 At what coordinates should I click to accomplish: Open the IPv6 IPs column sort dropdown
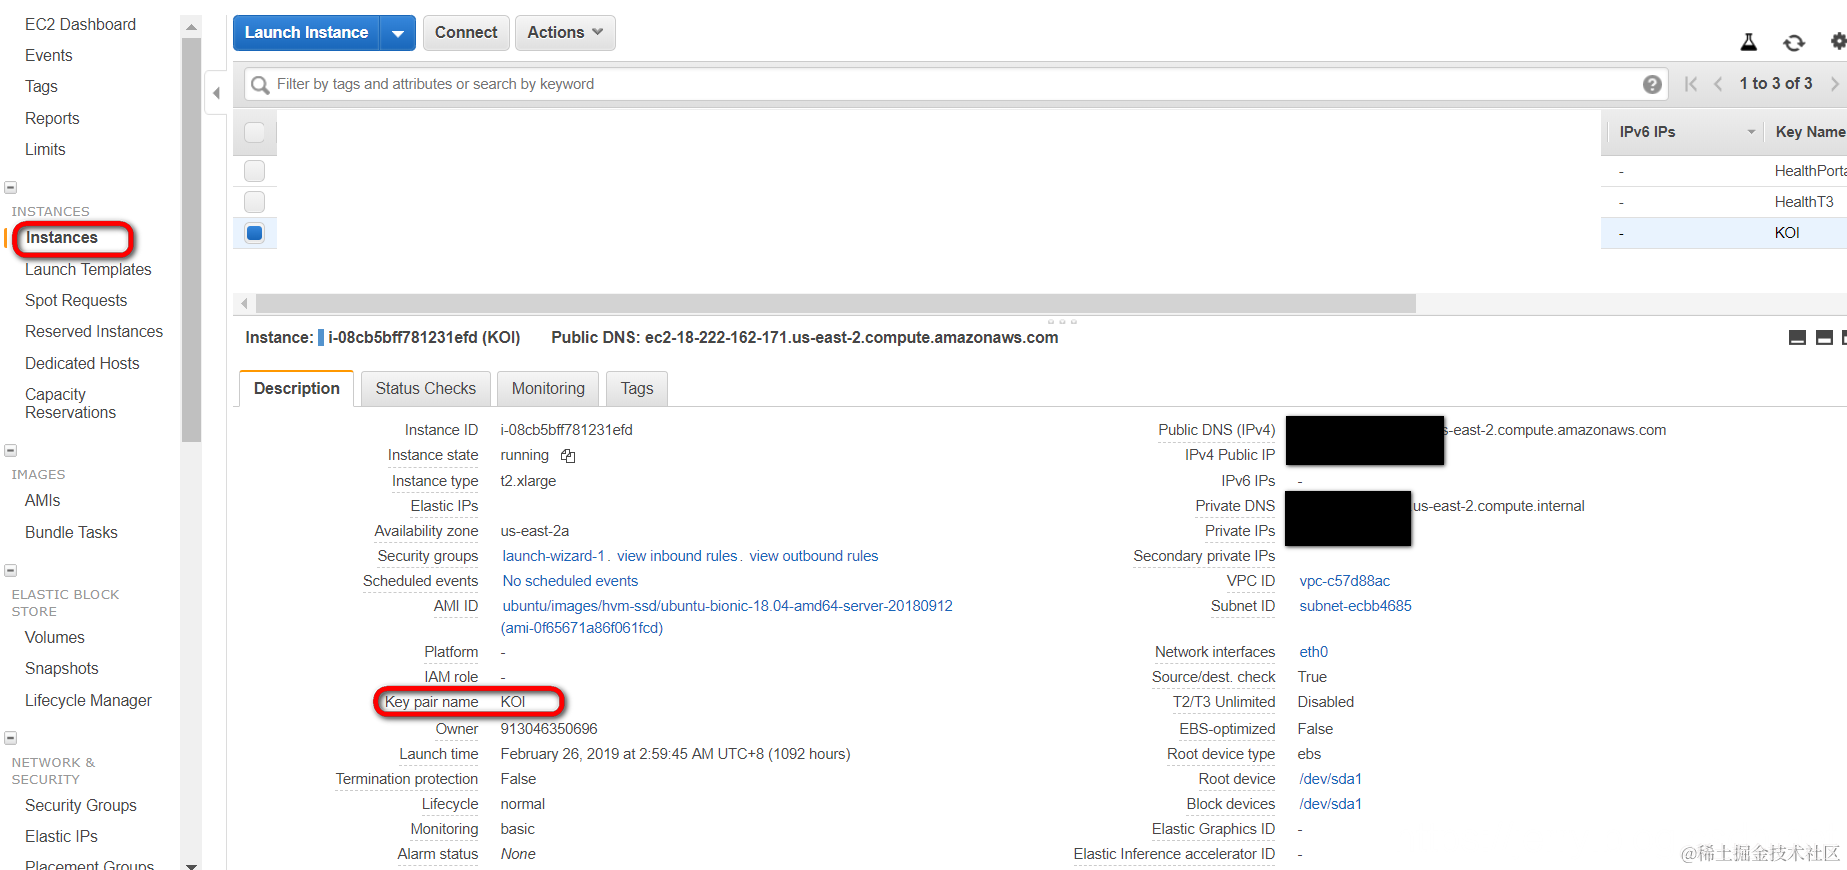pos(1751,132)
